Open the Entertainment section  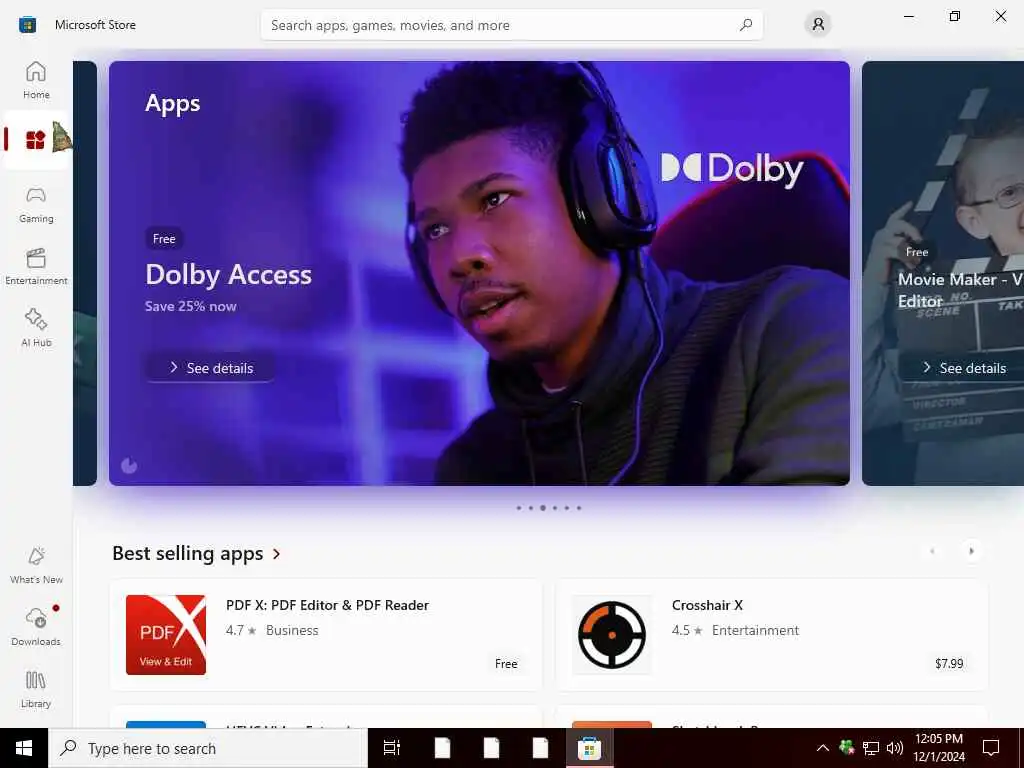(x=36, y=266)
